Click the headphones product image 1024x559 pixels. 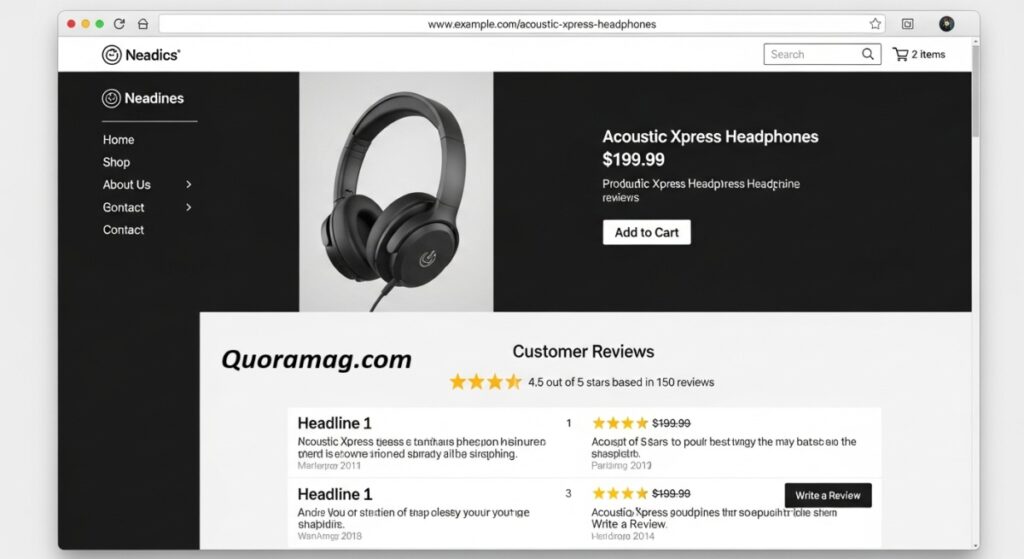396,192
